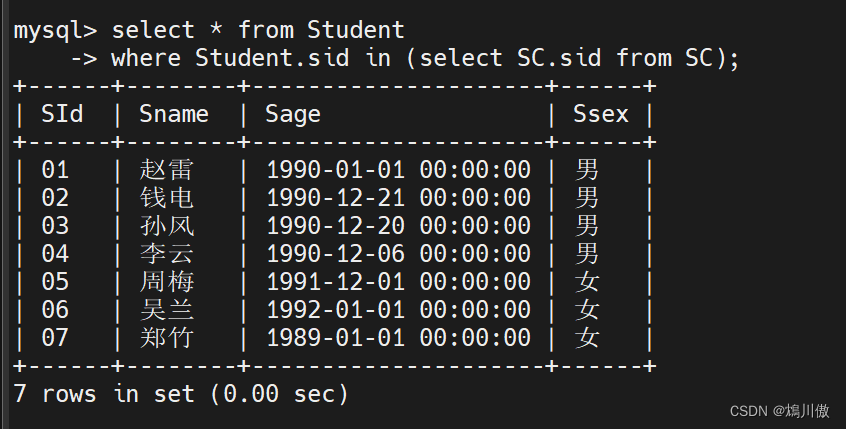Click the name 吴兰 in row 06
Viewport: 846px width, 429px height.
click(x=167, y=309)
